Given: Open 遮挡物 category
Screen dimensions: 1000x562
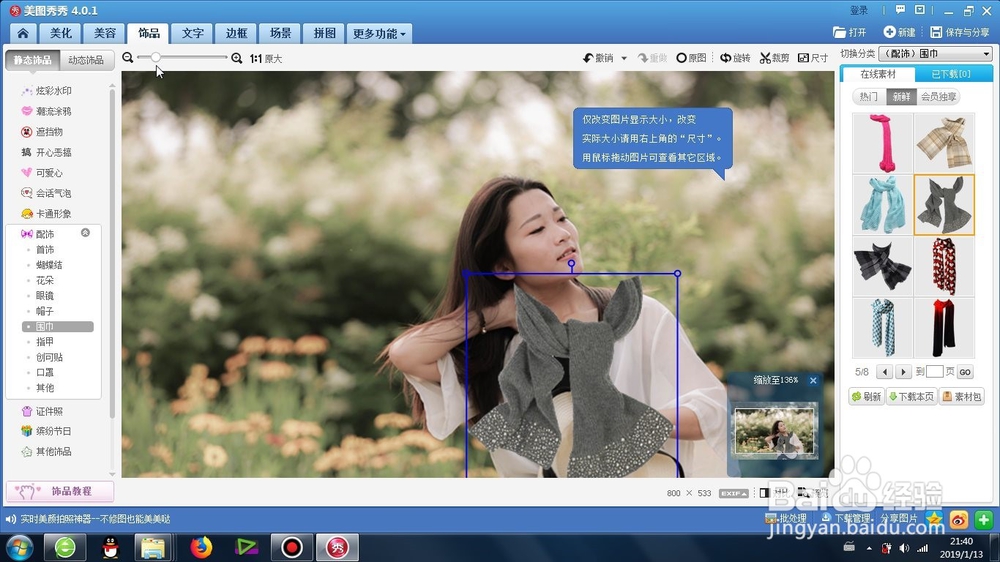Looking at the screenshot, I should click(x=42, y=131).
